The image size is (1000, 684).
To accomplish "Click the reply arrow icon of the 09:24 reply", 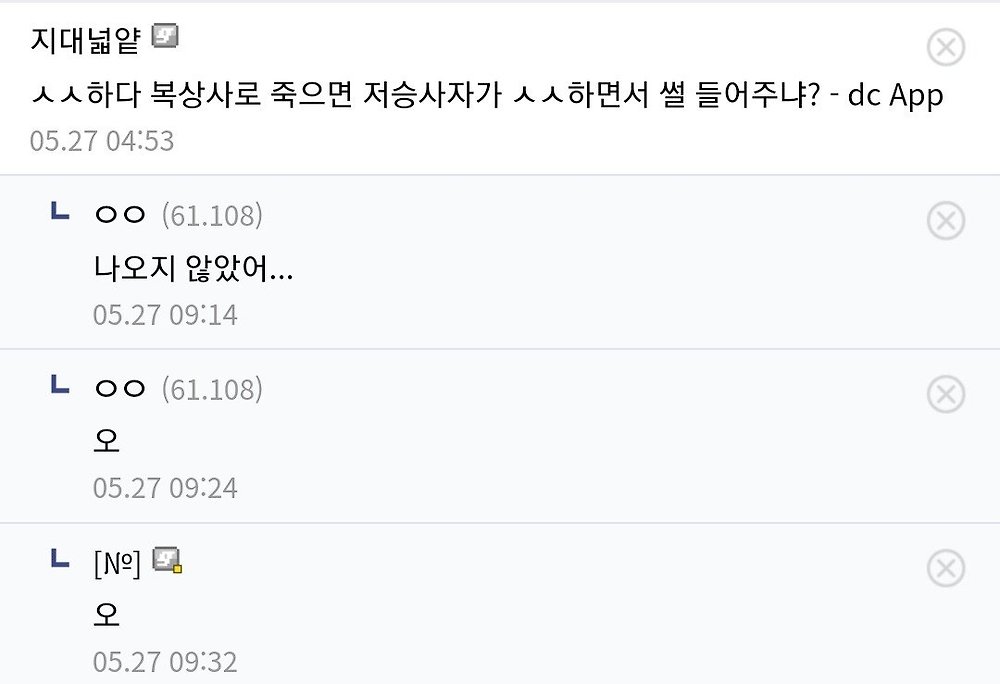I will tap(60, 384).
